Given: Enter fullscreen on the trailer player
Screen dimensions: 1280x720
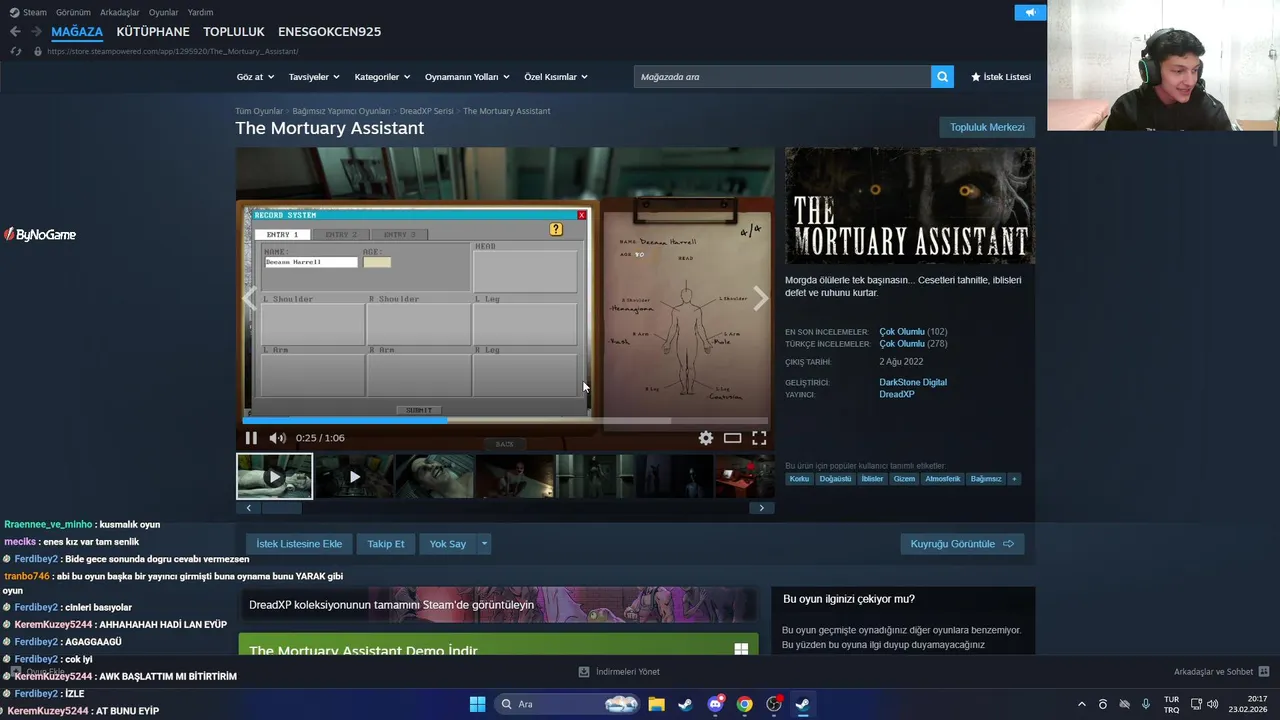Looking at the screenshot, I should (759, 438).
